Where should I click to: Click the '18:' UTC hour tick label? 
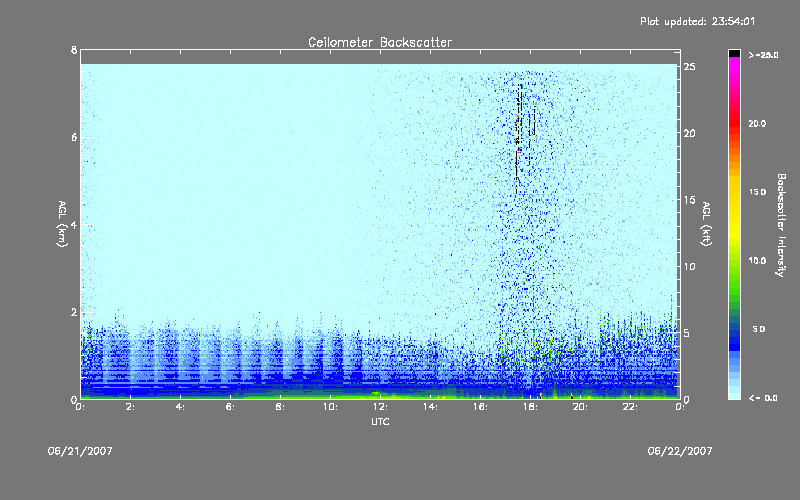coord(531,407)
